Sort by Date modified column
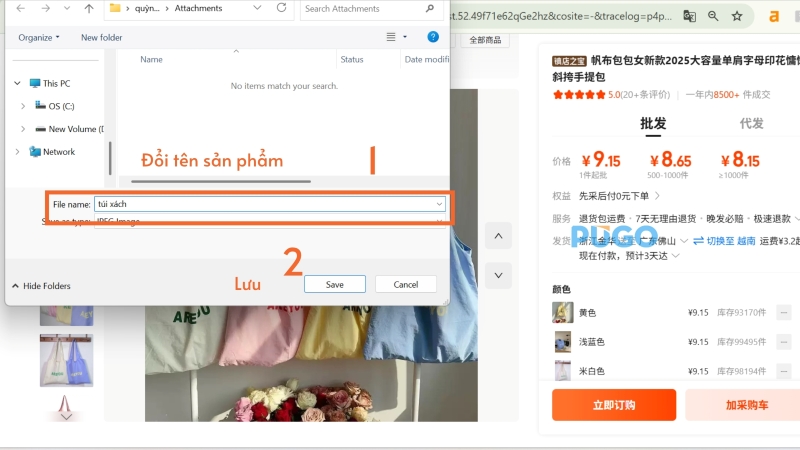 point(427,59)
